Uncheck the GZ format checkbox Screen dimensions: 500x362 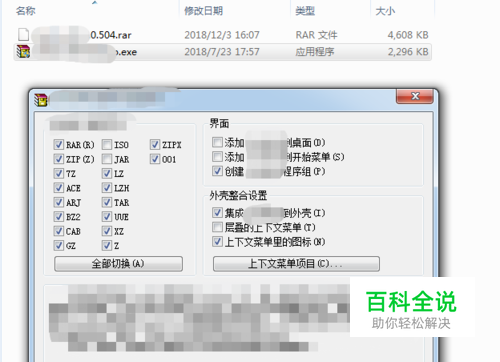coord(58,246)
